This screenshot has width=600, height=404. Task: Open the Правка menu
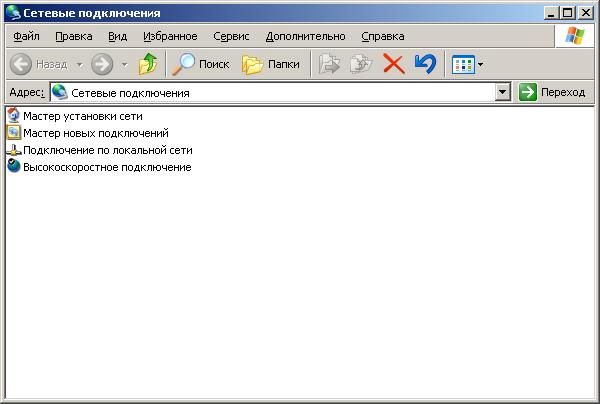[x=74, y=36]
